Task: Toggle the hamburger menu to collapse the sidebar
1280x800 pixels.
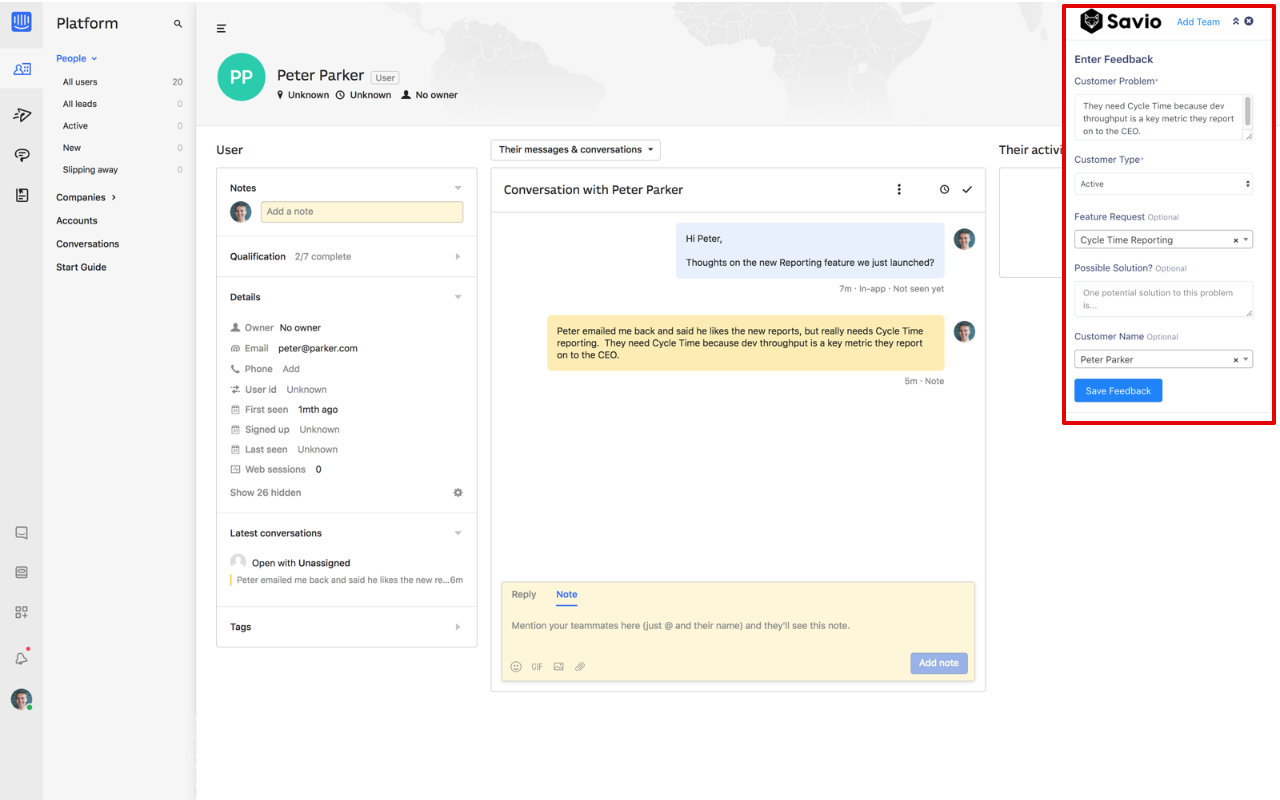Action: point(221,29)
